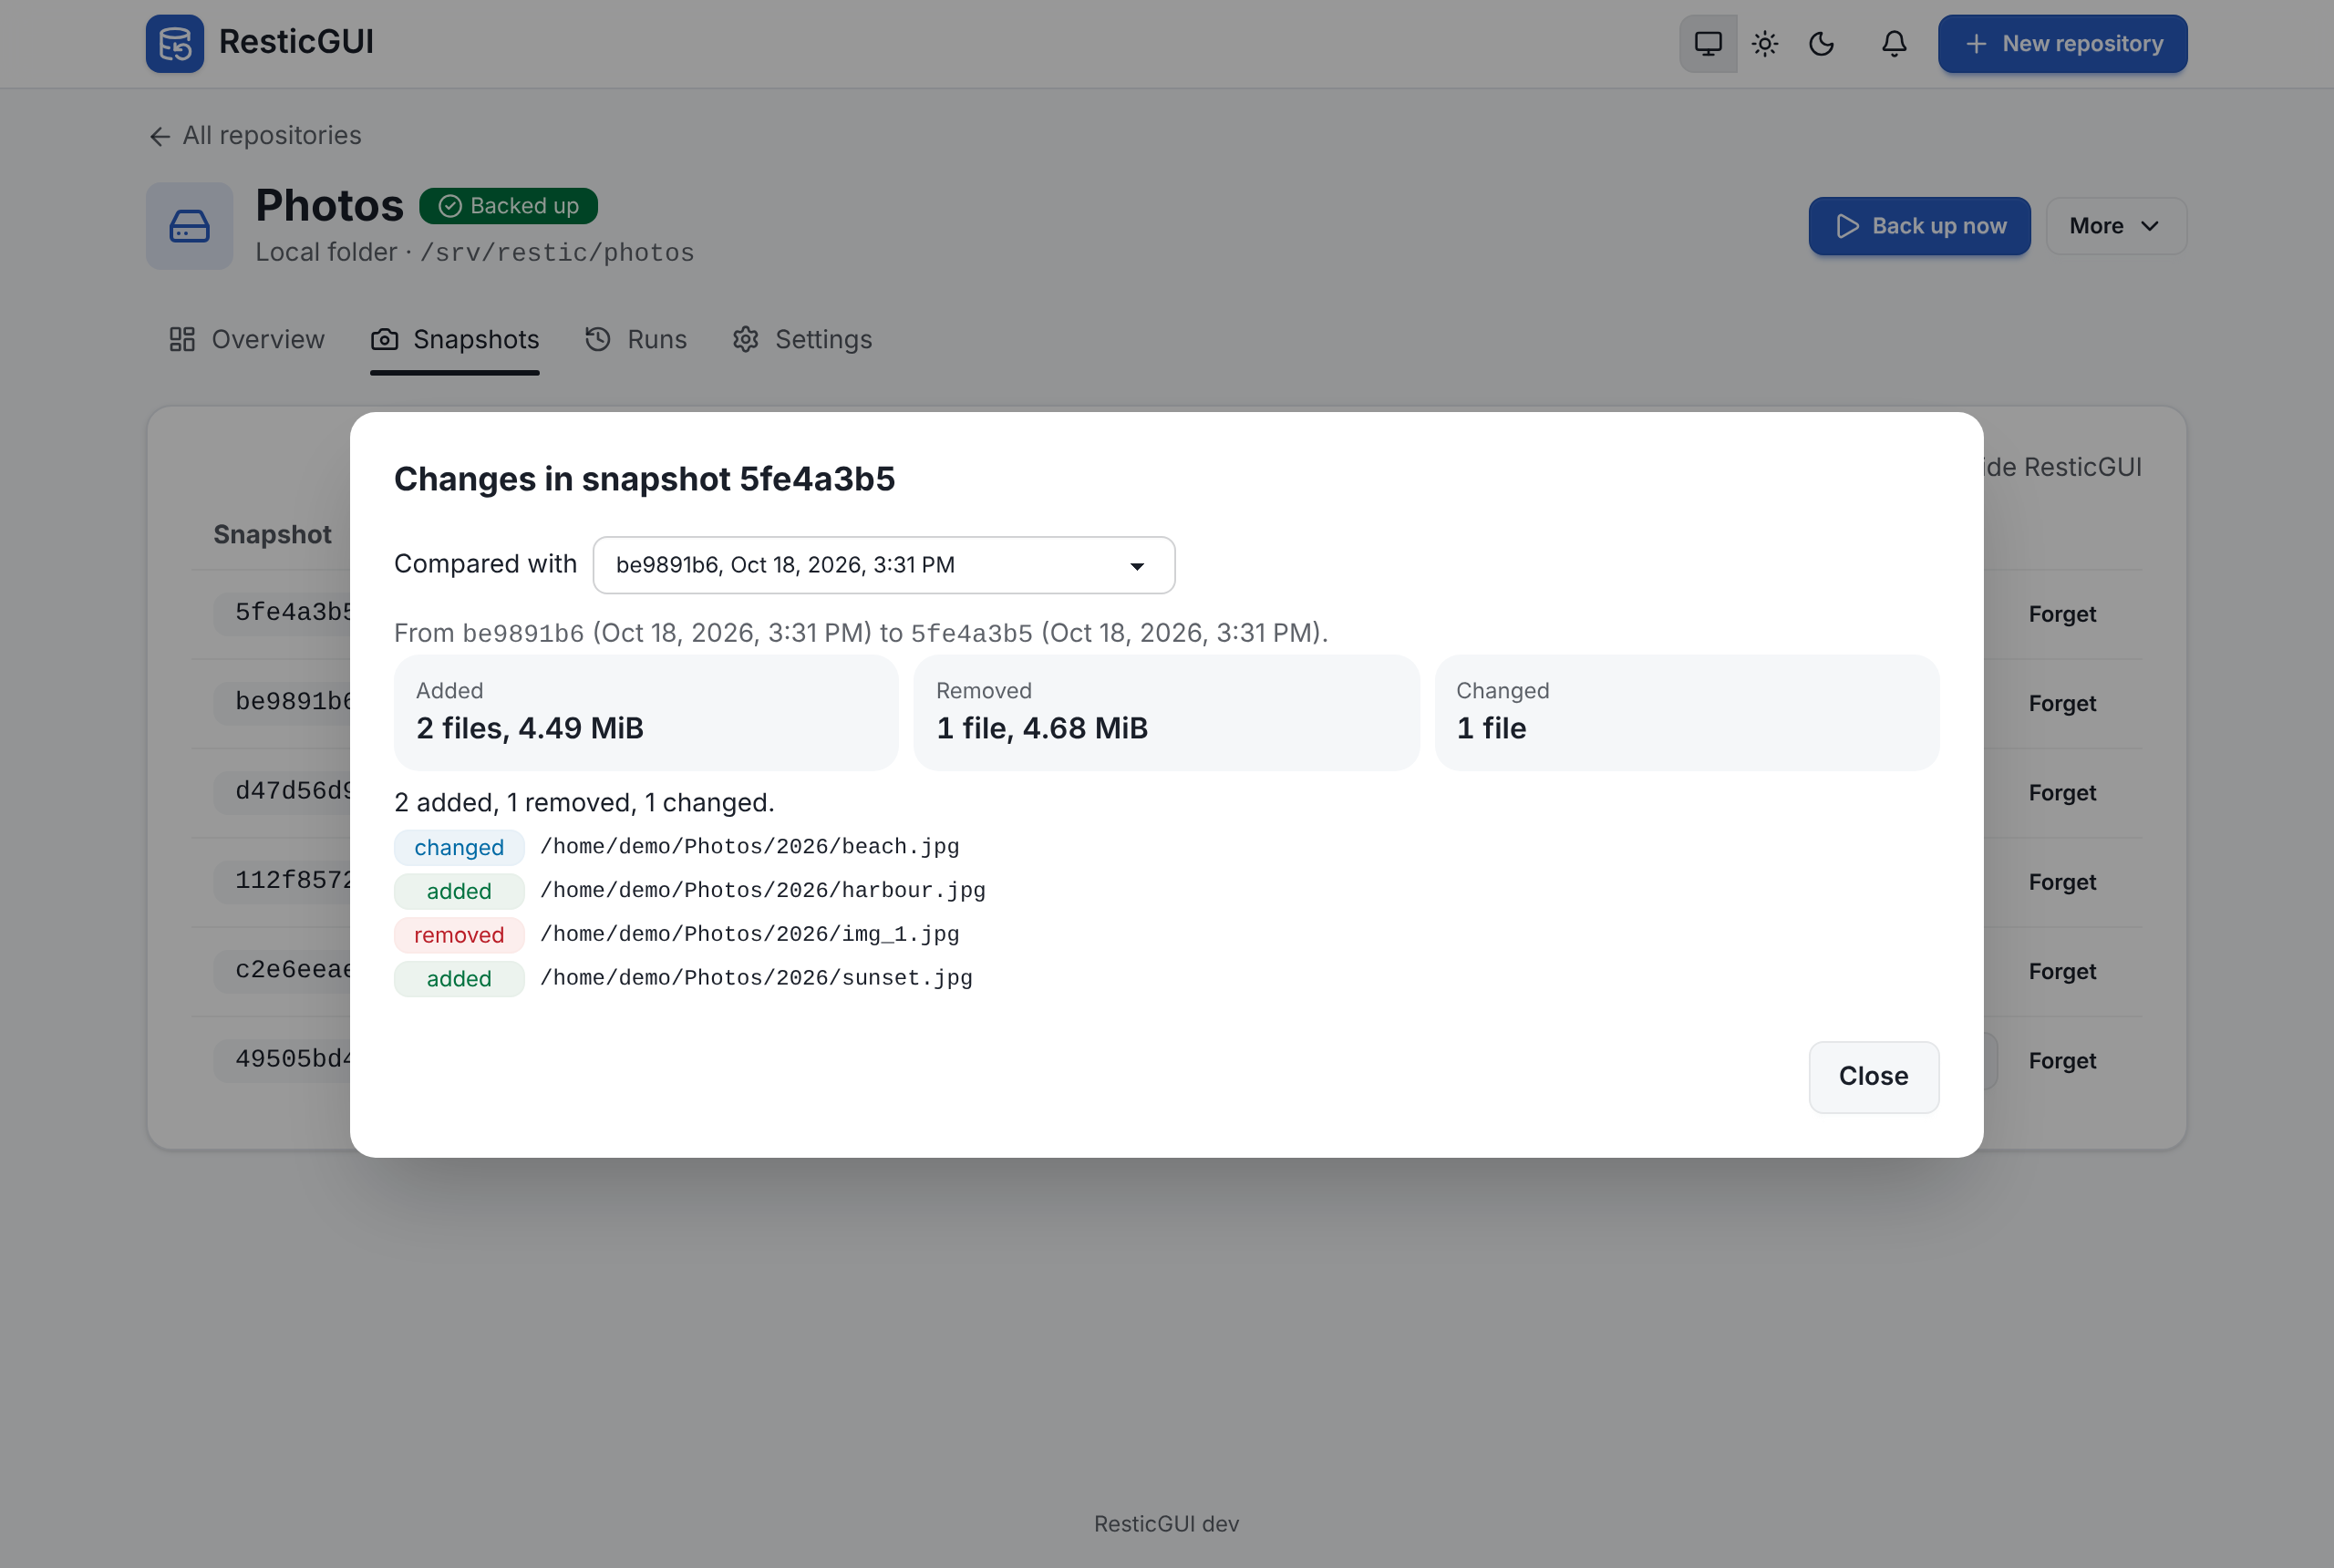Click the path /home/demo/Photos/2026/beach.jpg
The height and width of the screenshot is (1568, 2334).
coord(750,847)
